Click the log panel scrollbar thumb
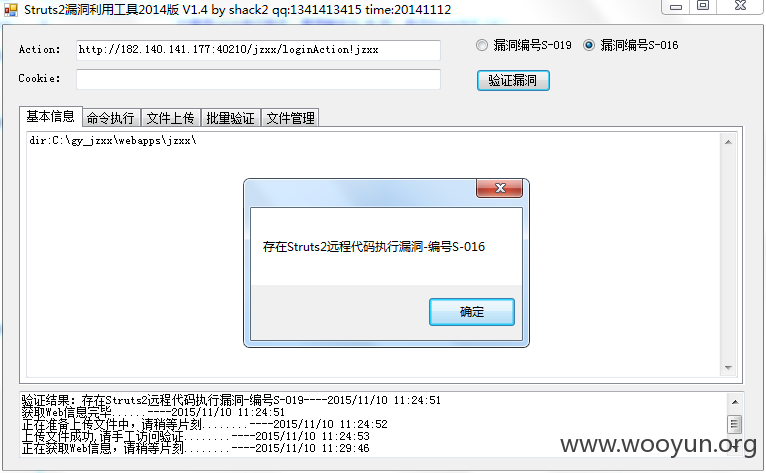Screen dimensions: 766x473 tap(734, 424)
